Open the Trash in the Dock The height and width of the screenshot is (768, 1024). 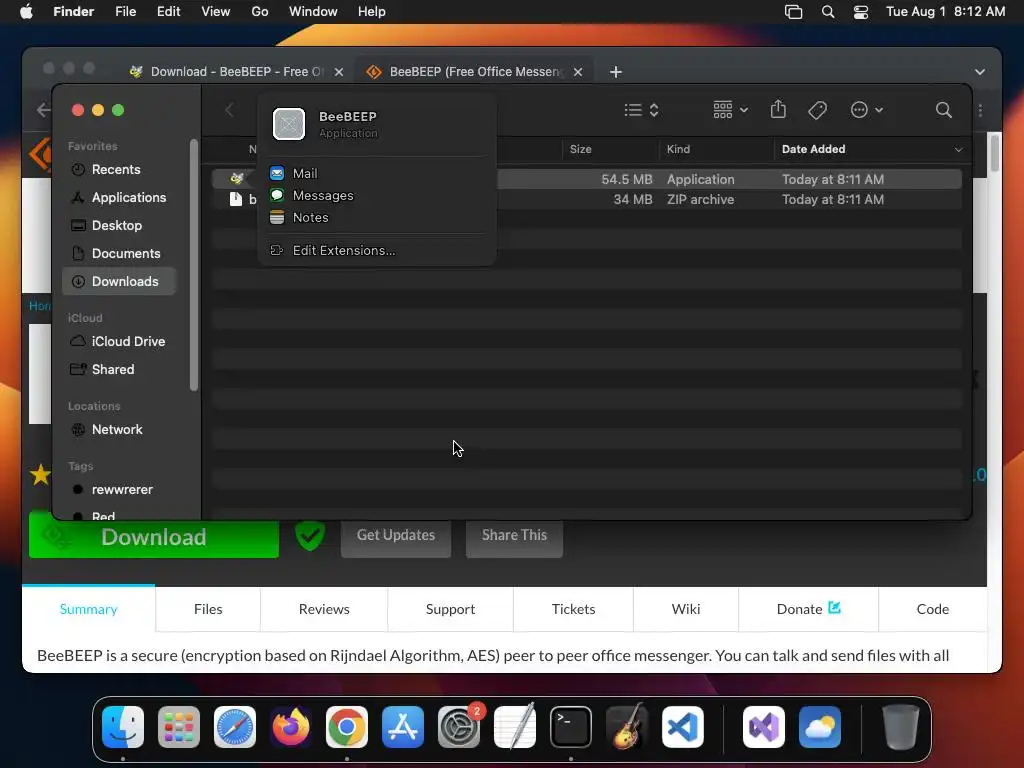[x=901, y=727]
